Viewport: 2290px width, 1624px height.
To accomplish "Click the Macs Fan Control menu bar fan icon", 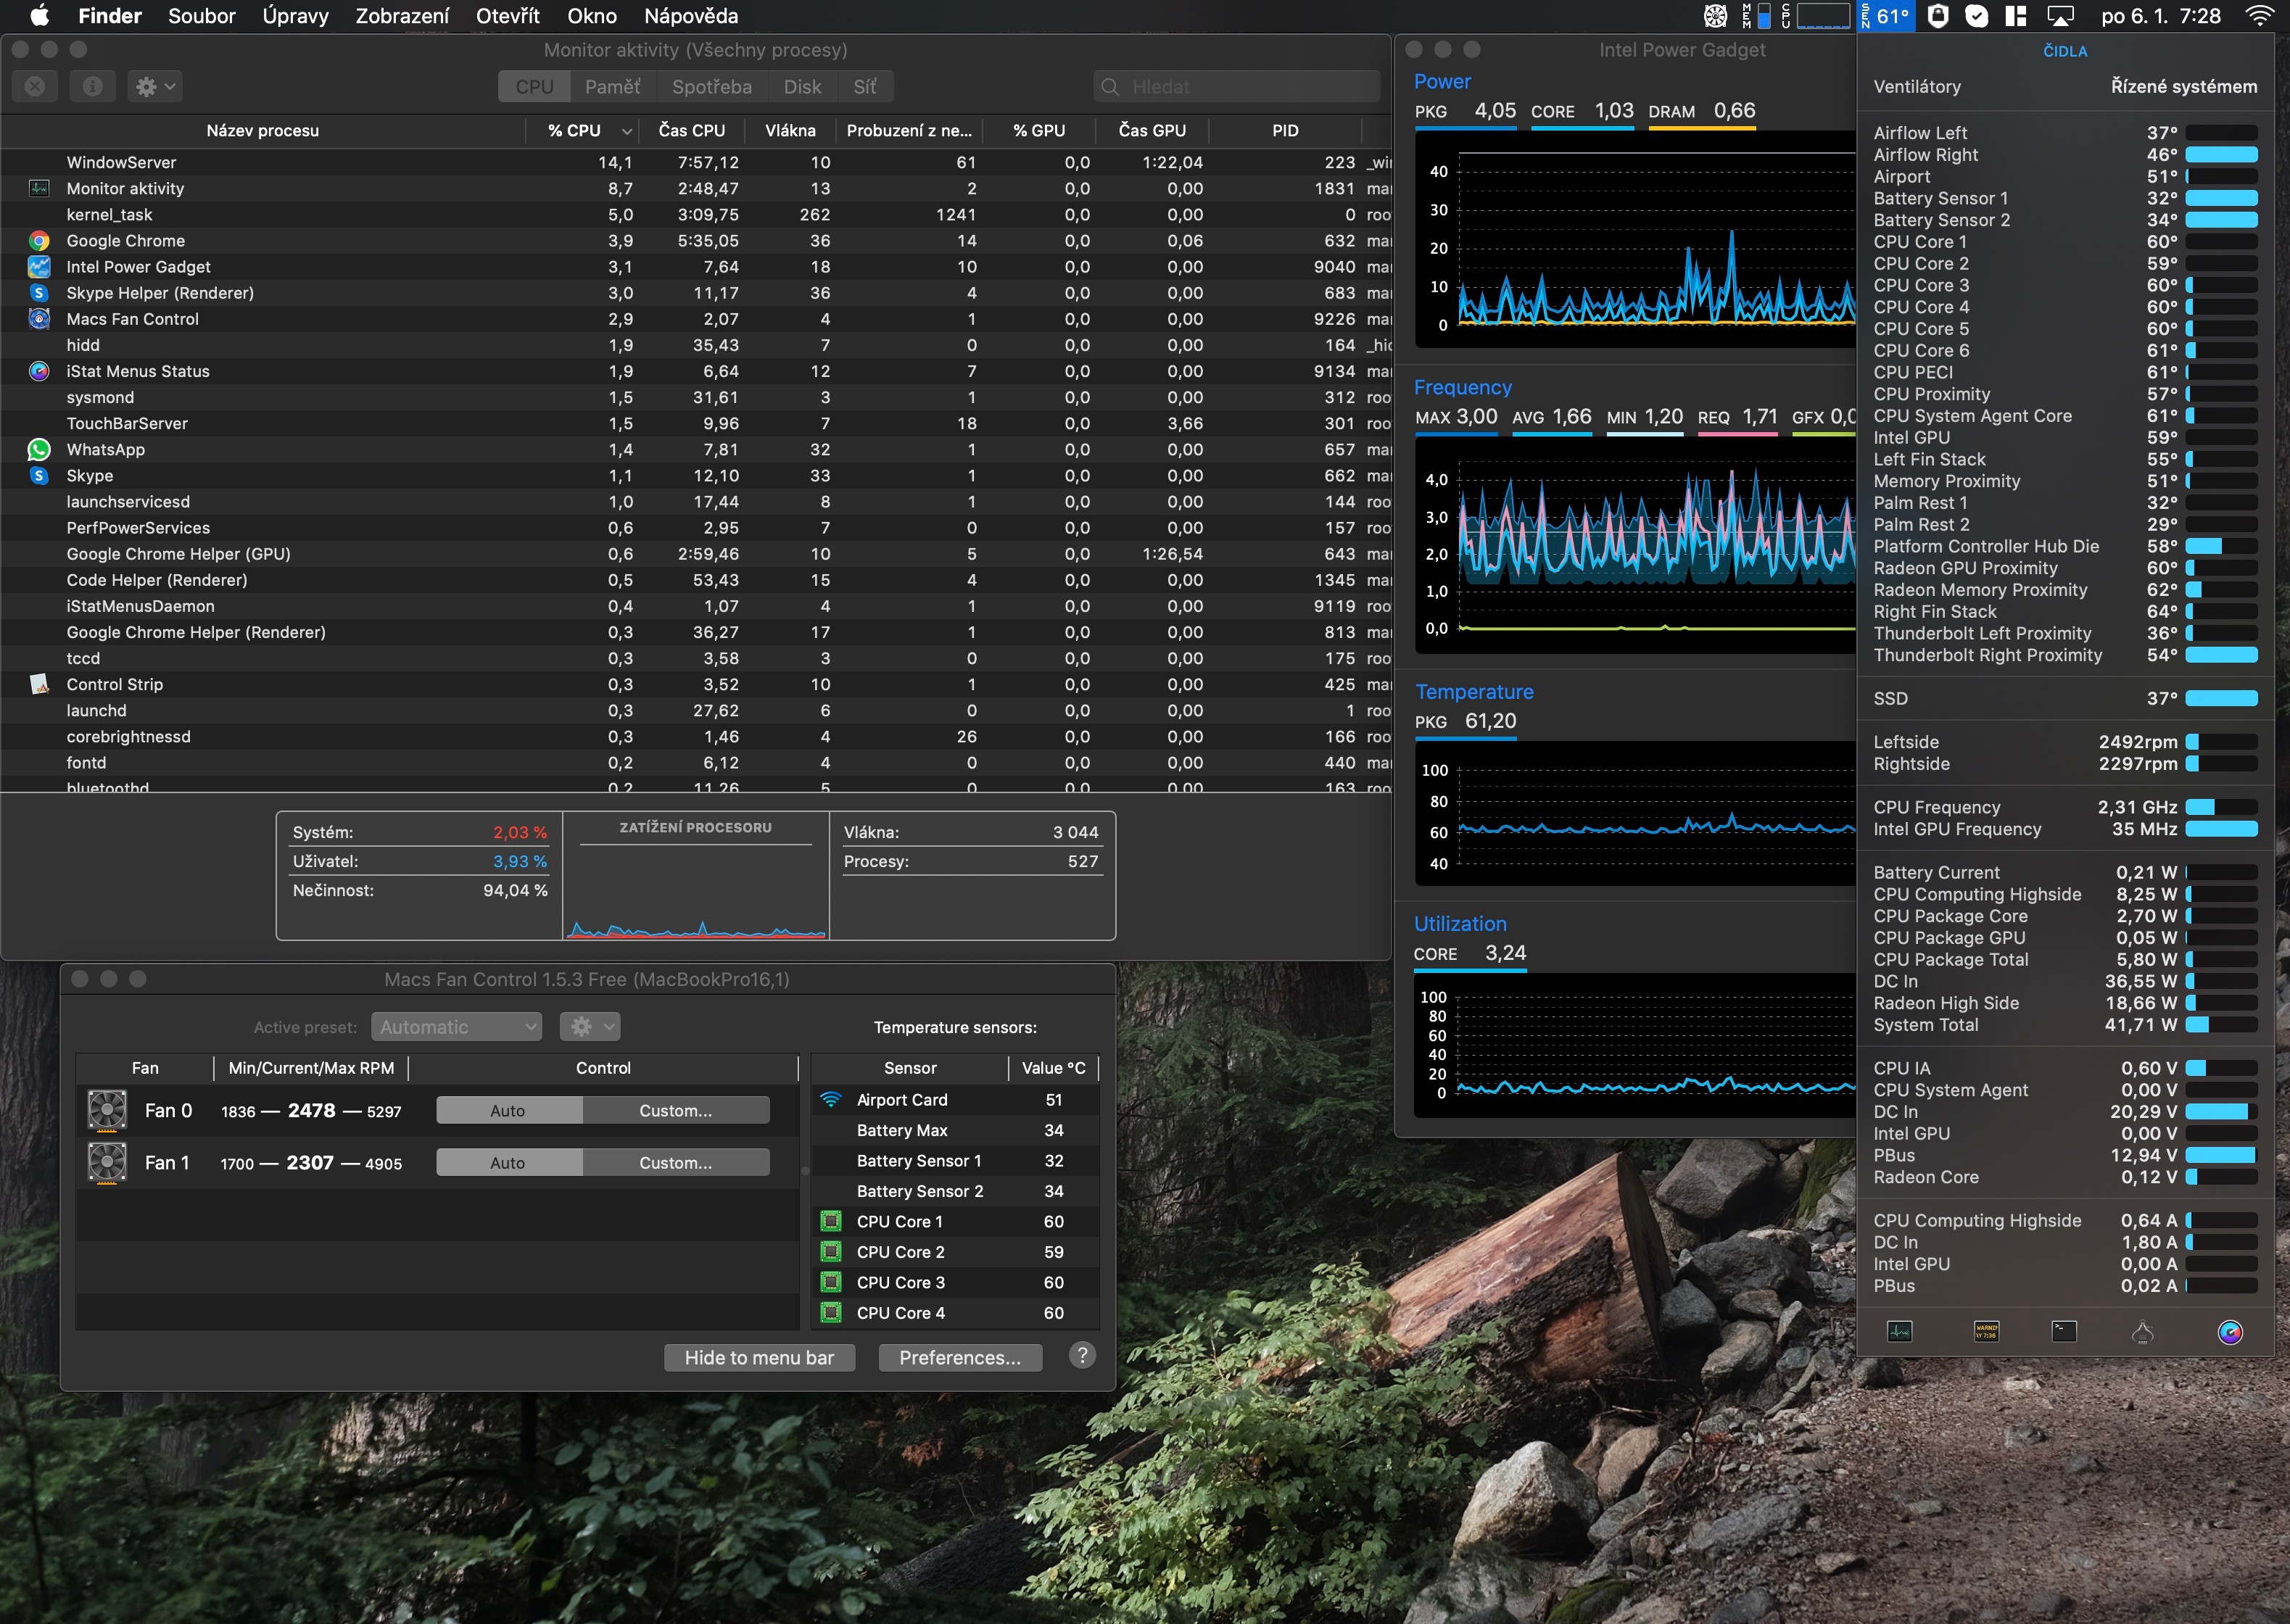I will coord(1715,16).
